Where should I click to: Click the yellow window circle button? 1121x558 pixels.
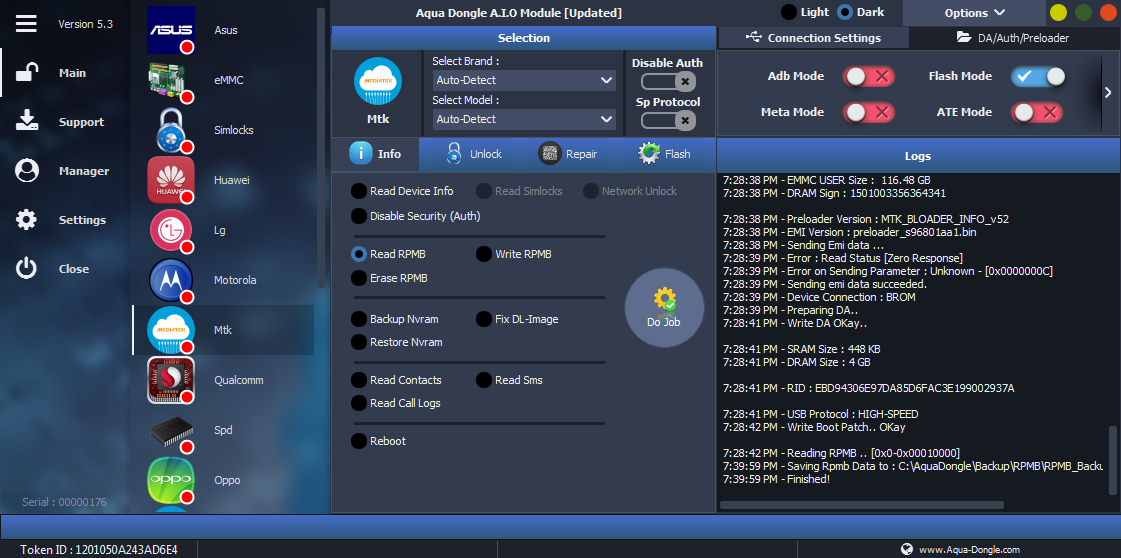(1058, 12)
